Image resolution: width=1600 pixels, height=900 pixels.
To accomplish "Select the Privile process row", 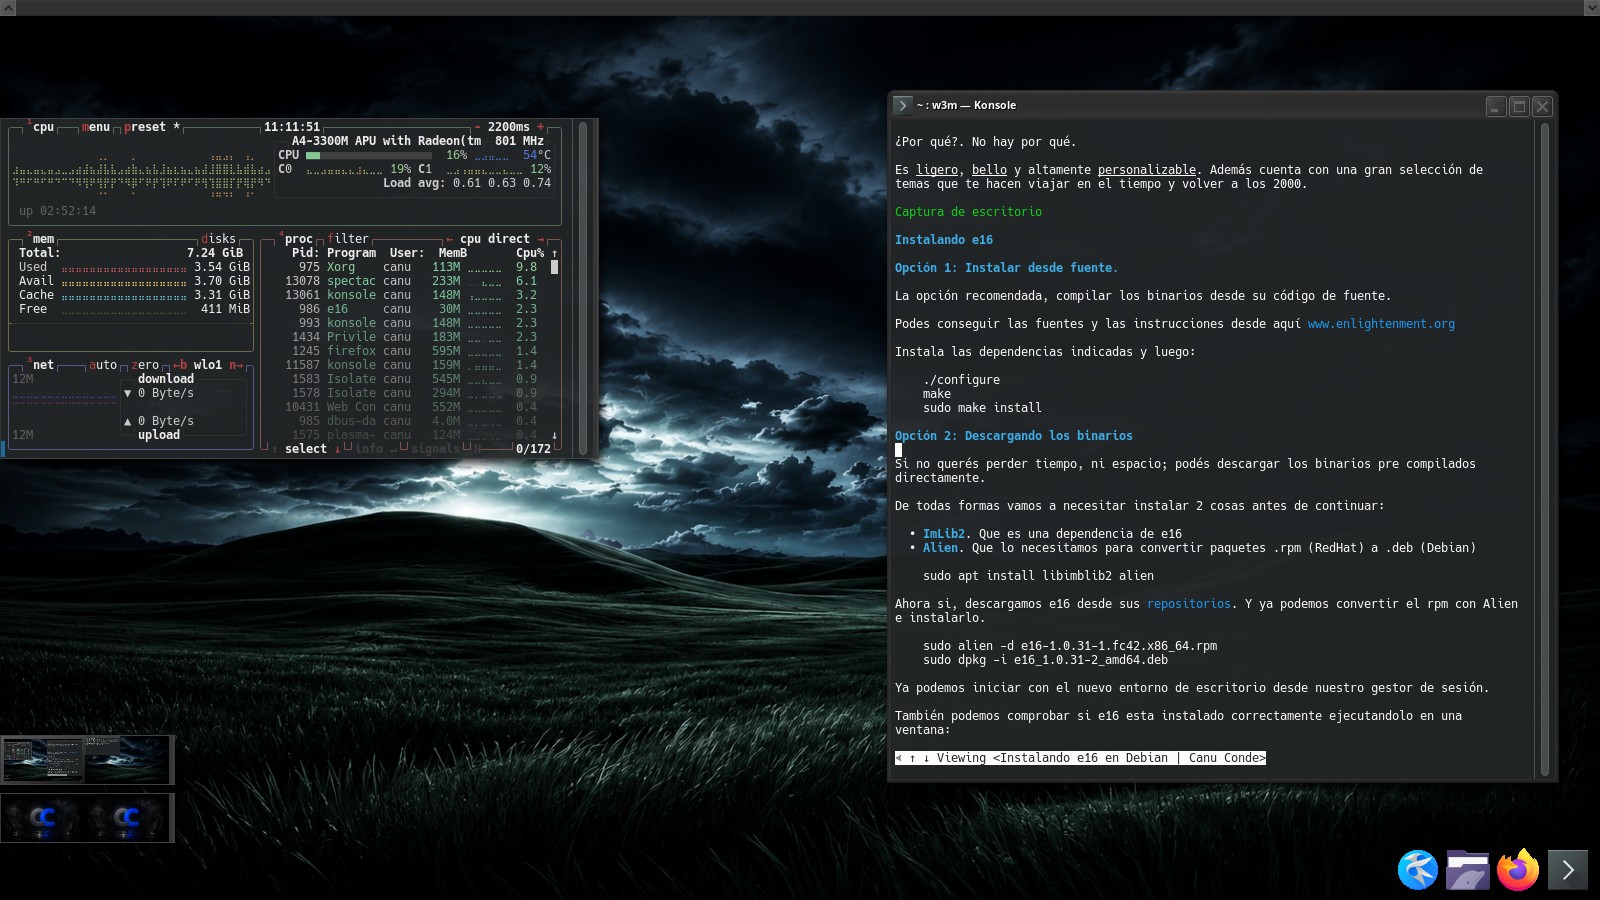I will [411, 337].
